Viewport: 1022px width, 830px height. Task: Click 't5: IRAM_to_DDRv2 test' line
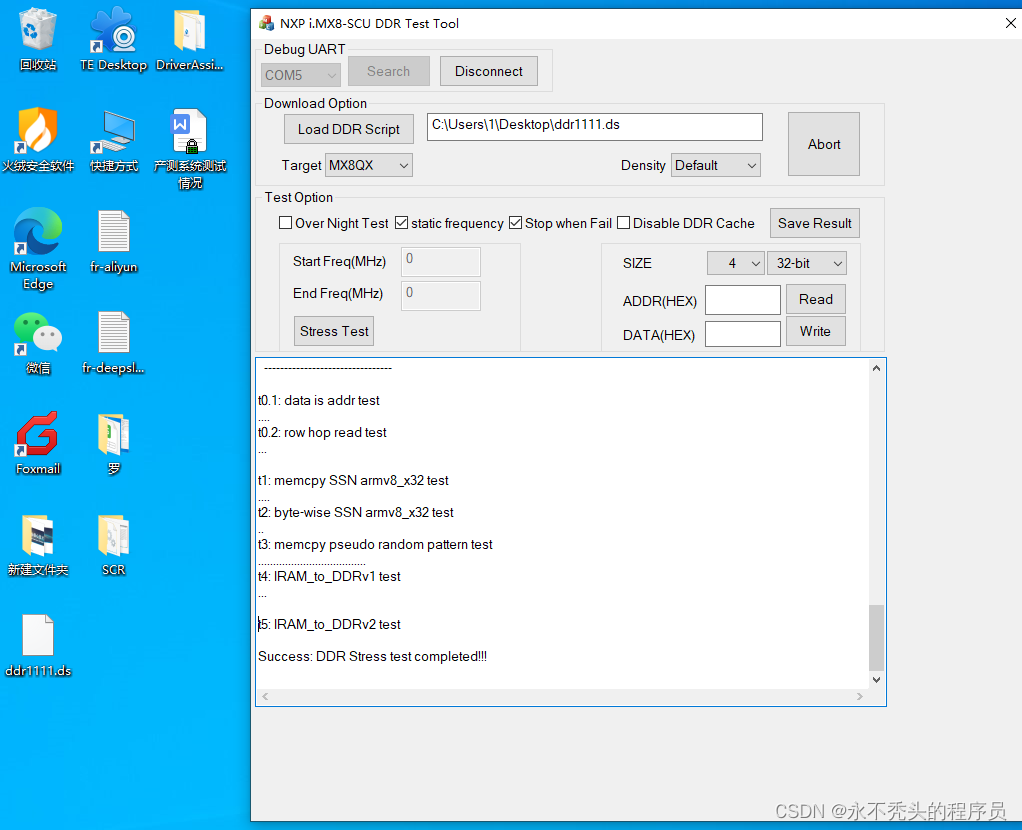(x=329, y=625)
